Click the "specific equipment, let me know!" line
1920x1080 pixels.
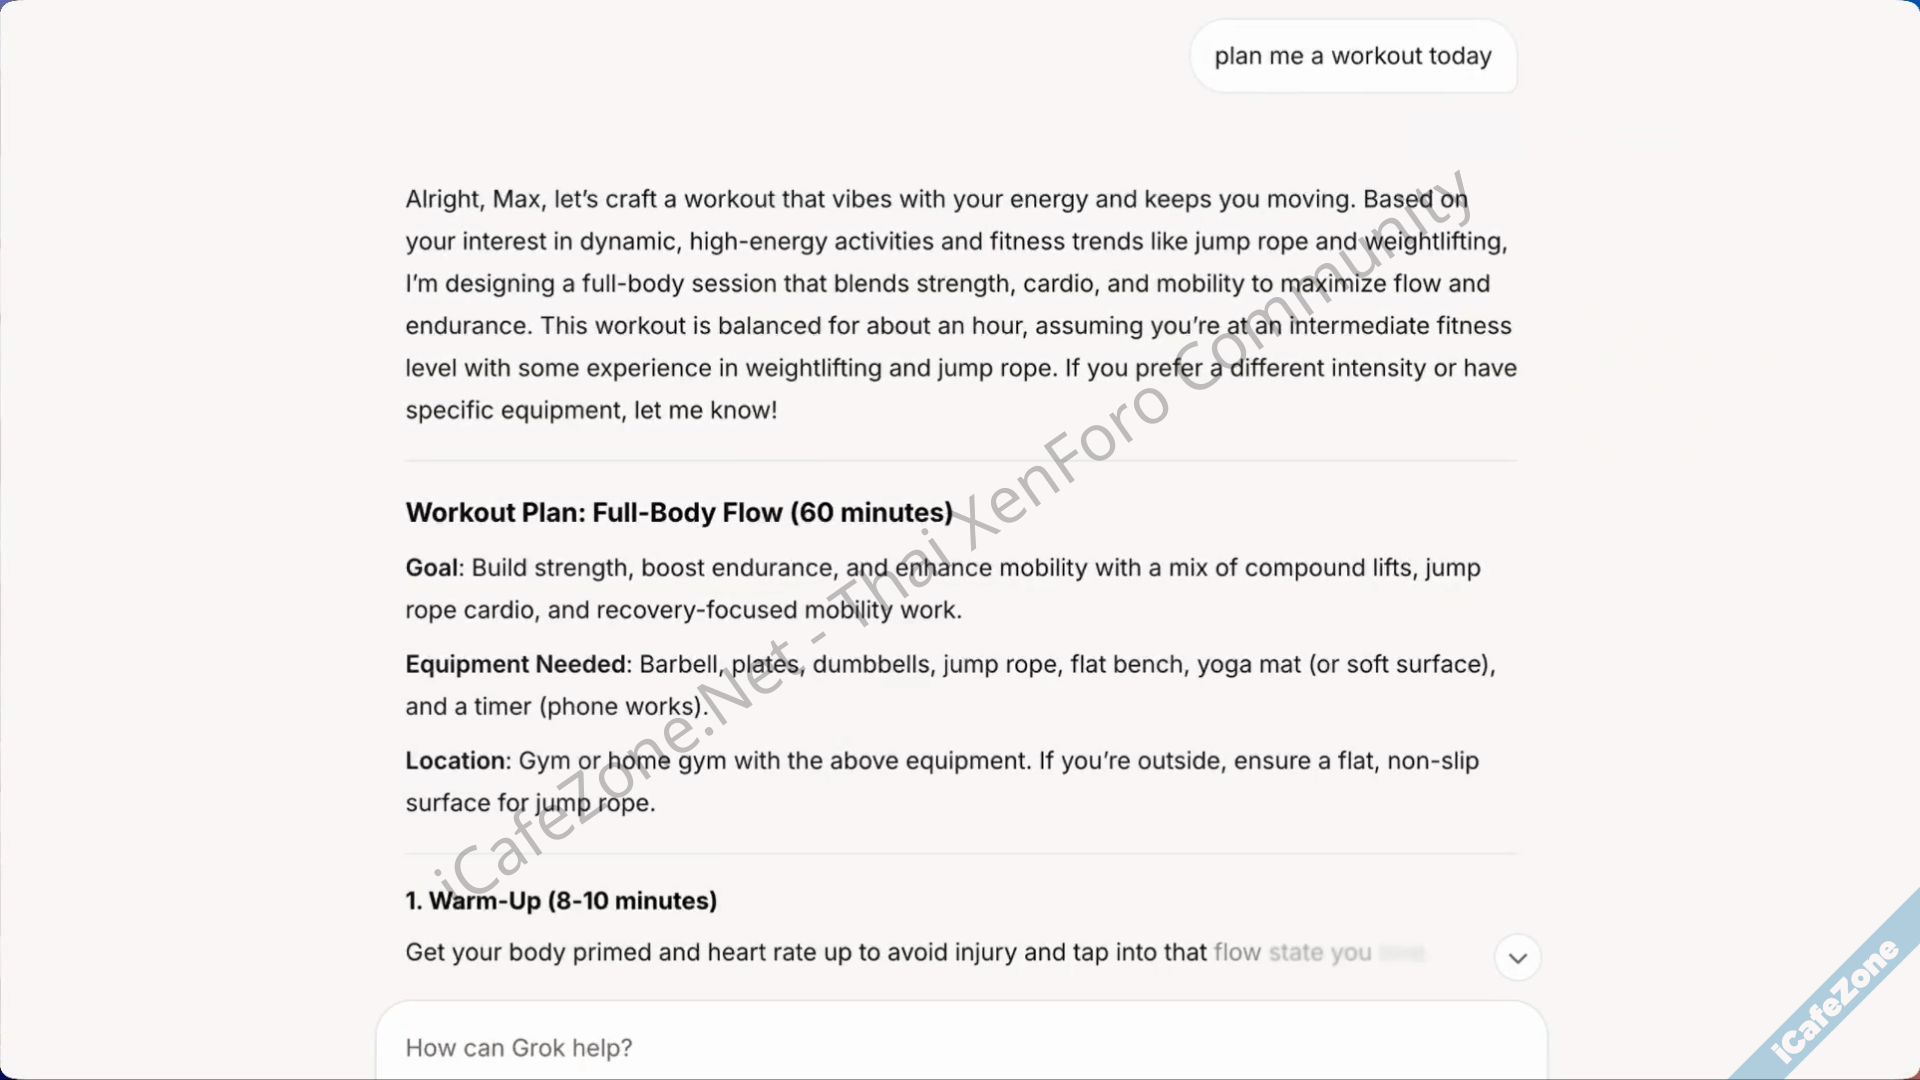coord(590,411)
